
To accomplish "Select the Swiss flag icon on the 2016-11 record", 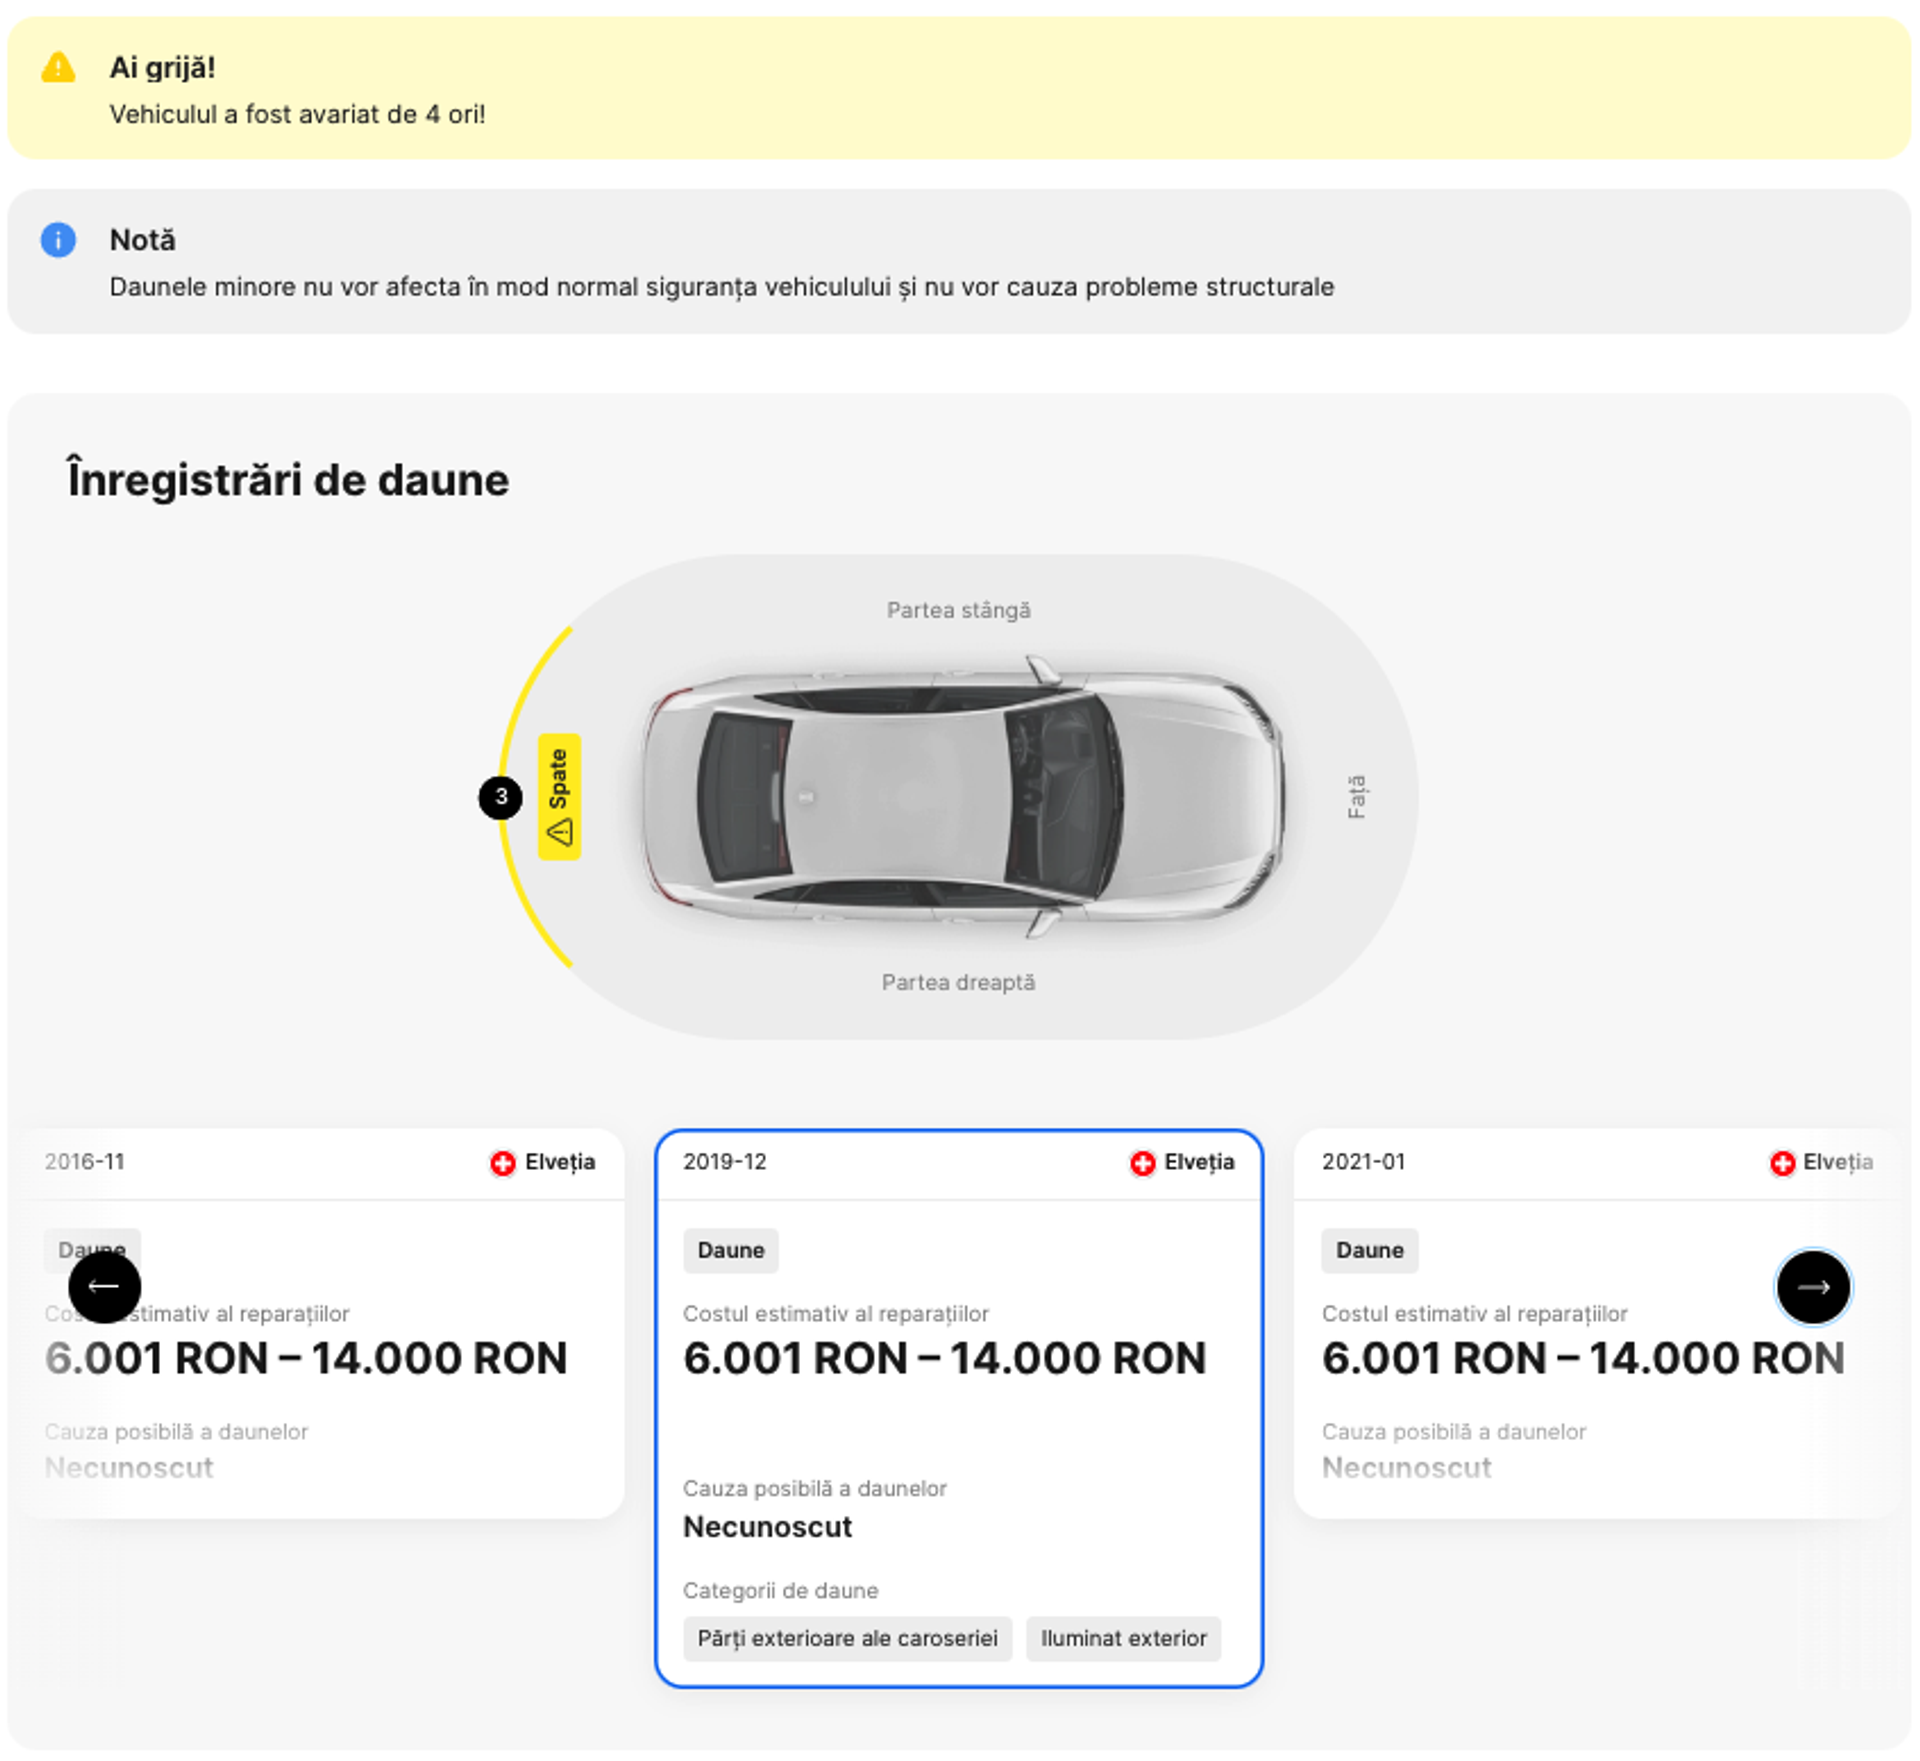I will coord(500,1162).
